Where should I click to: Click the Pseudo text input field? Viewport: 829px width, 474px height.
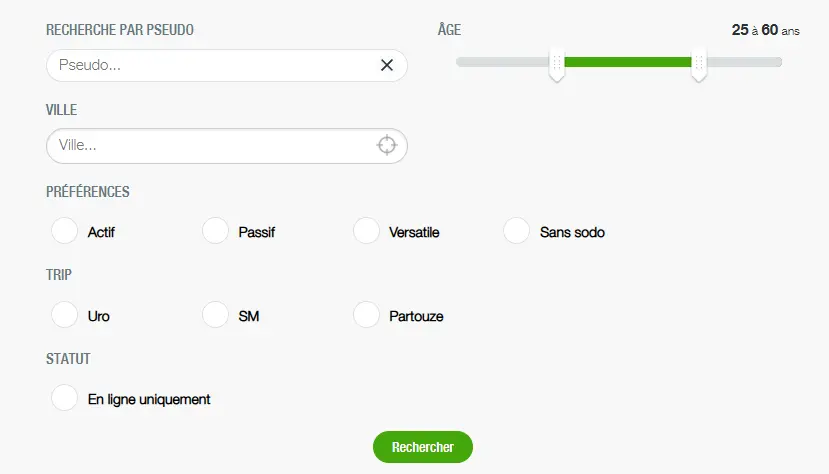pyautogui.click(x=210, y=65)
